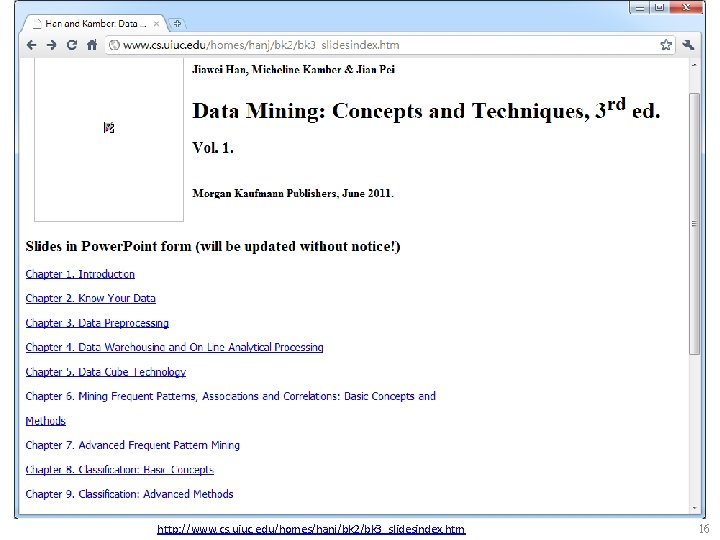Open Chapter 5. Data Cube Technology link

[106, 372]
